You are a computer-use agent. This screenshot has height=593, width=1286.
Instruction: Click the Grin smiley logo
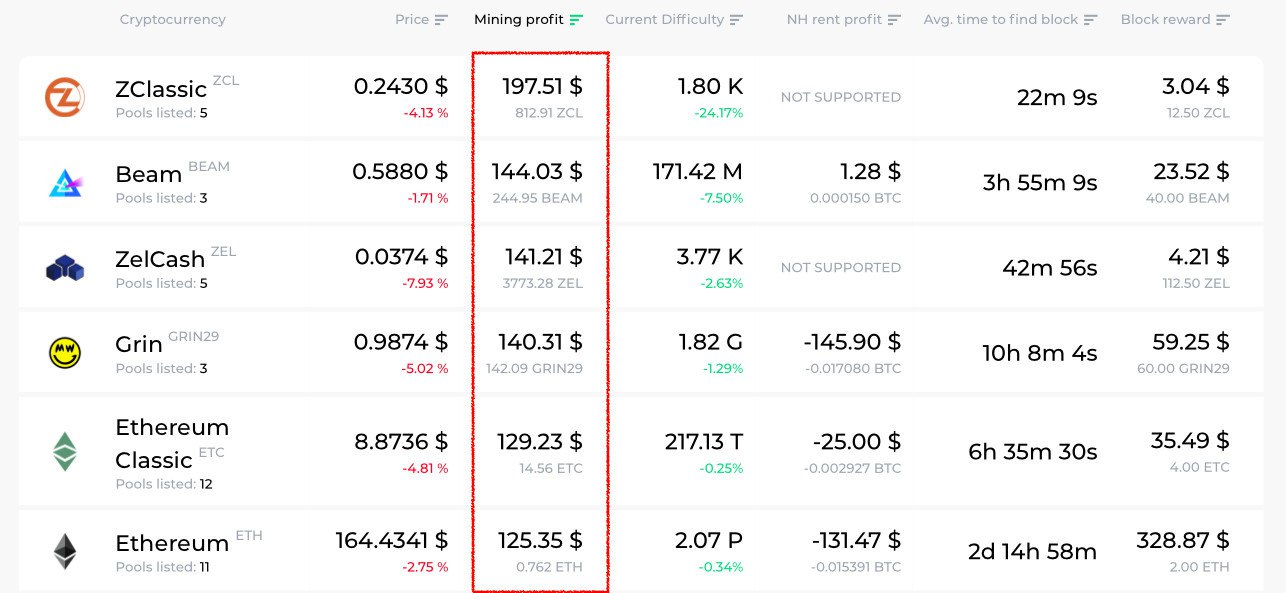[65, 352]
